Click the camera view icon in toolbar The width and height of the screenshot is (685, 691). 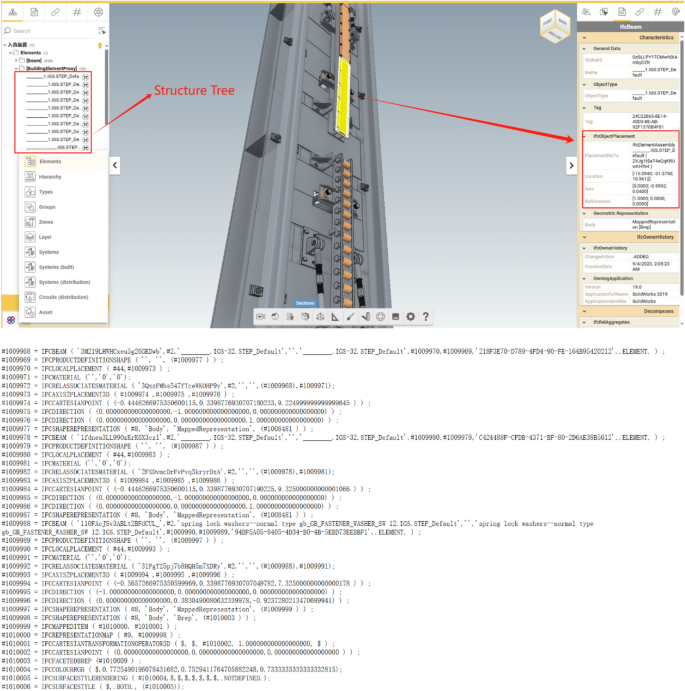point(260,317)
